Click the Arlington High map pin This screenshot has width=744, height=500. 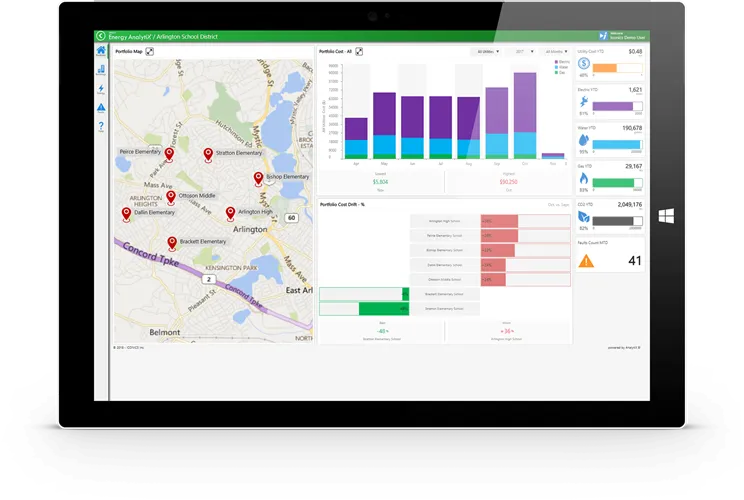pyautogui.click(x=230, y=214)
